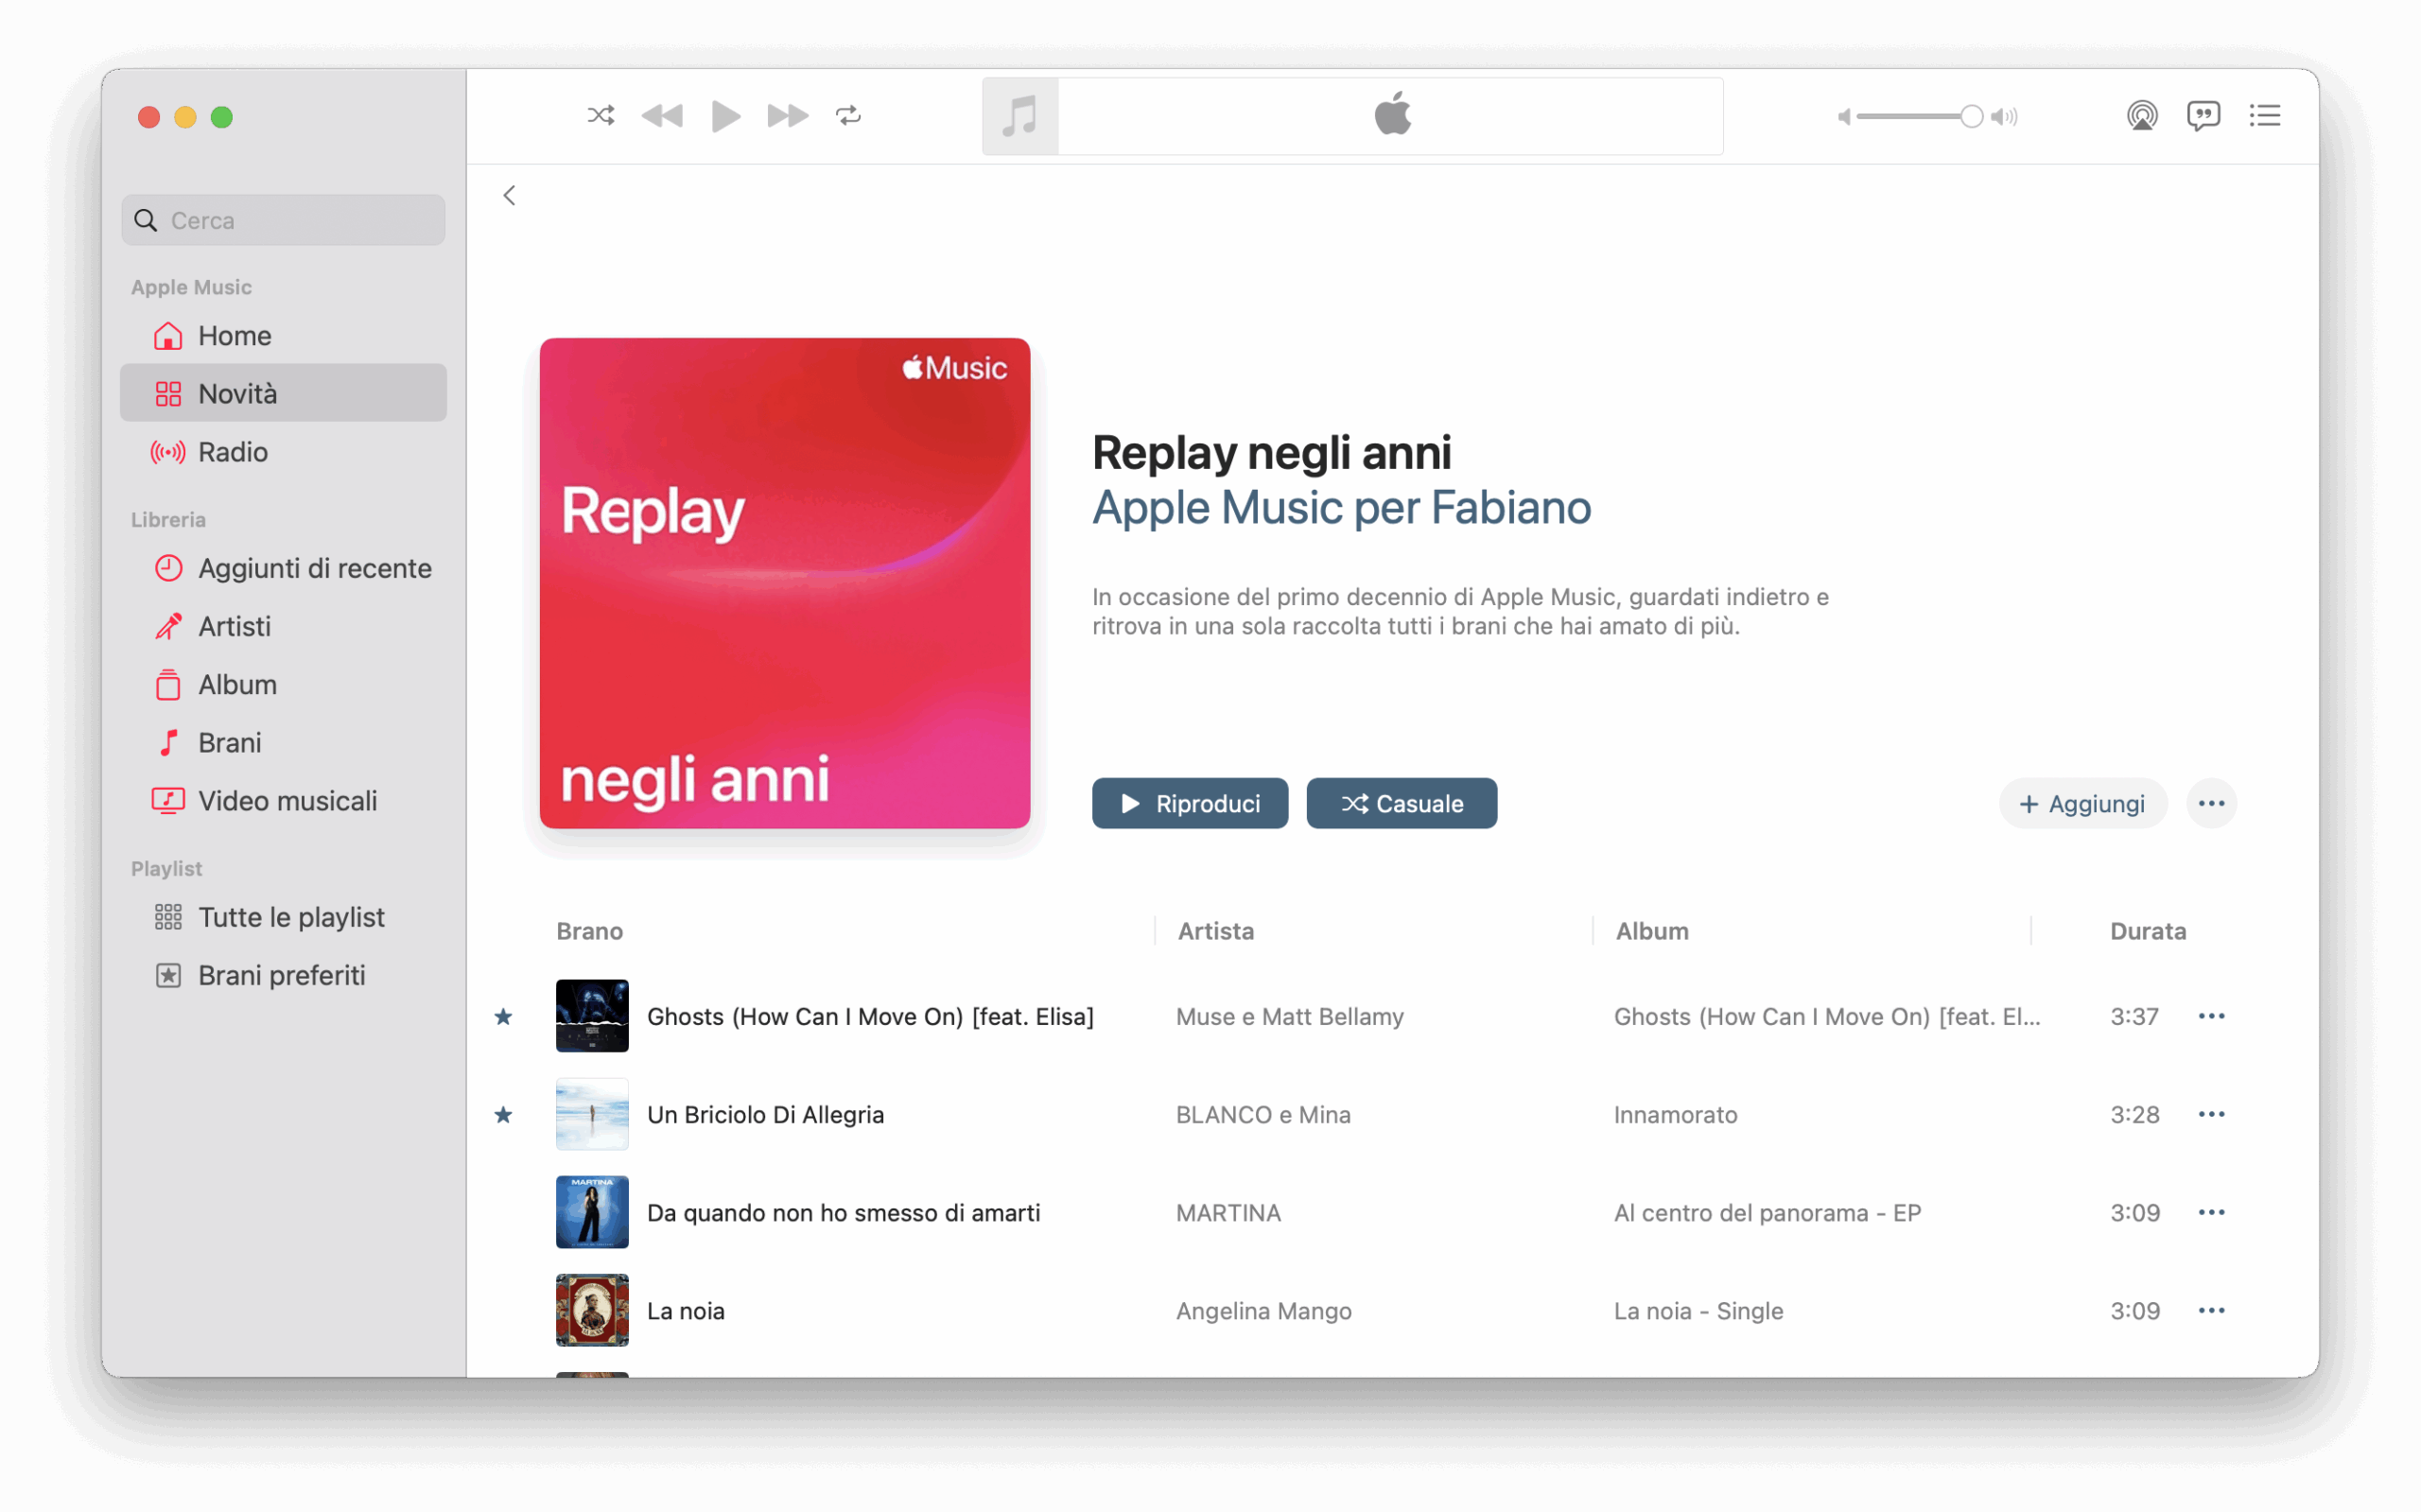Viewport: 2421px width, 1512px height.
Task: Click the Ghosts track artwork thumbnail
Action: [x=592, y=1016]
